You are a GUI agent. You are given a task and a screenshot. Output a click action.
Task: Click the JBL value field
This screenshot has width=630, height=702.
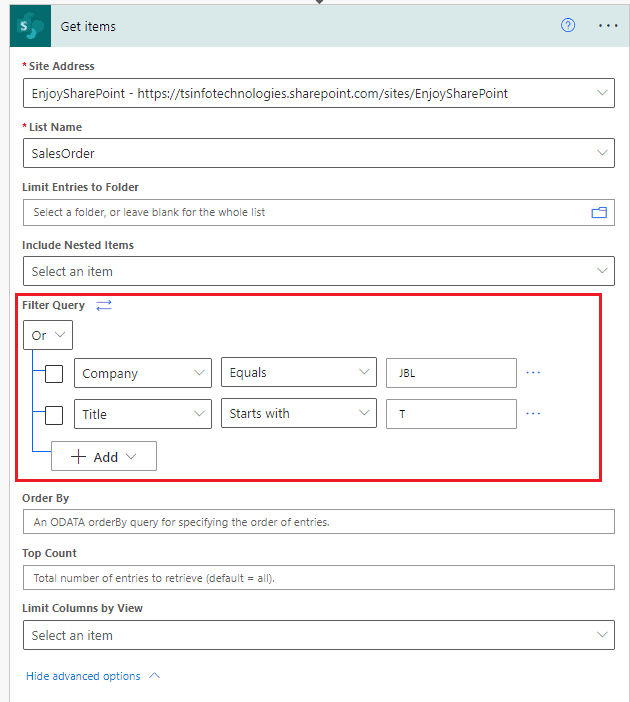tap(451, 373)
